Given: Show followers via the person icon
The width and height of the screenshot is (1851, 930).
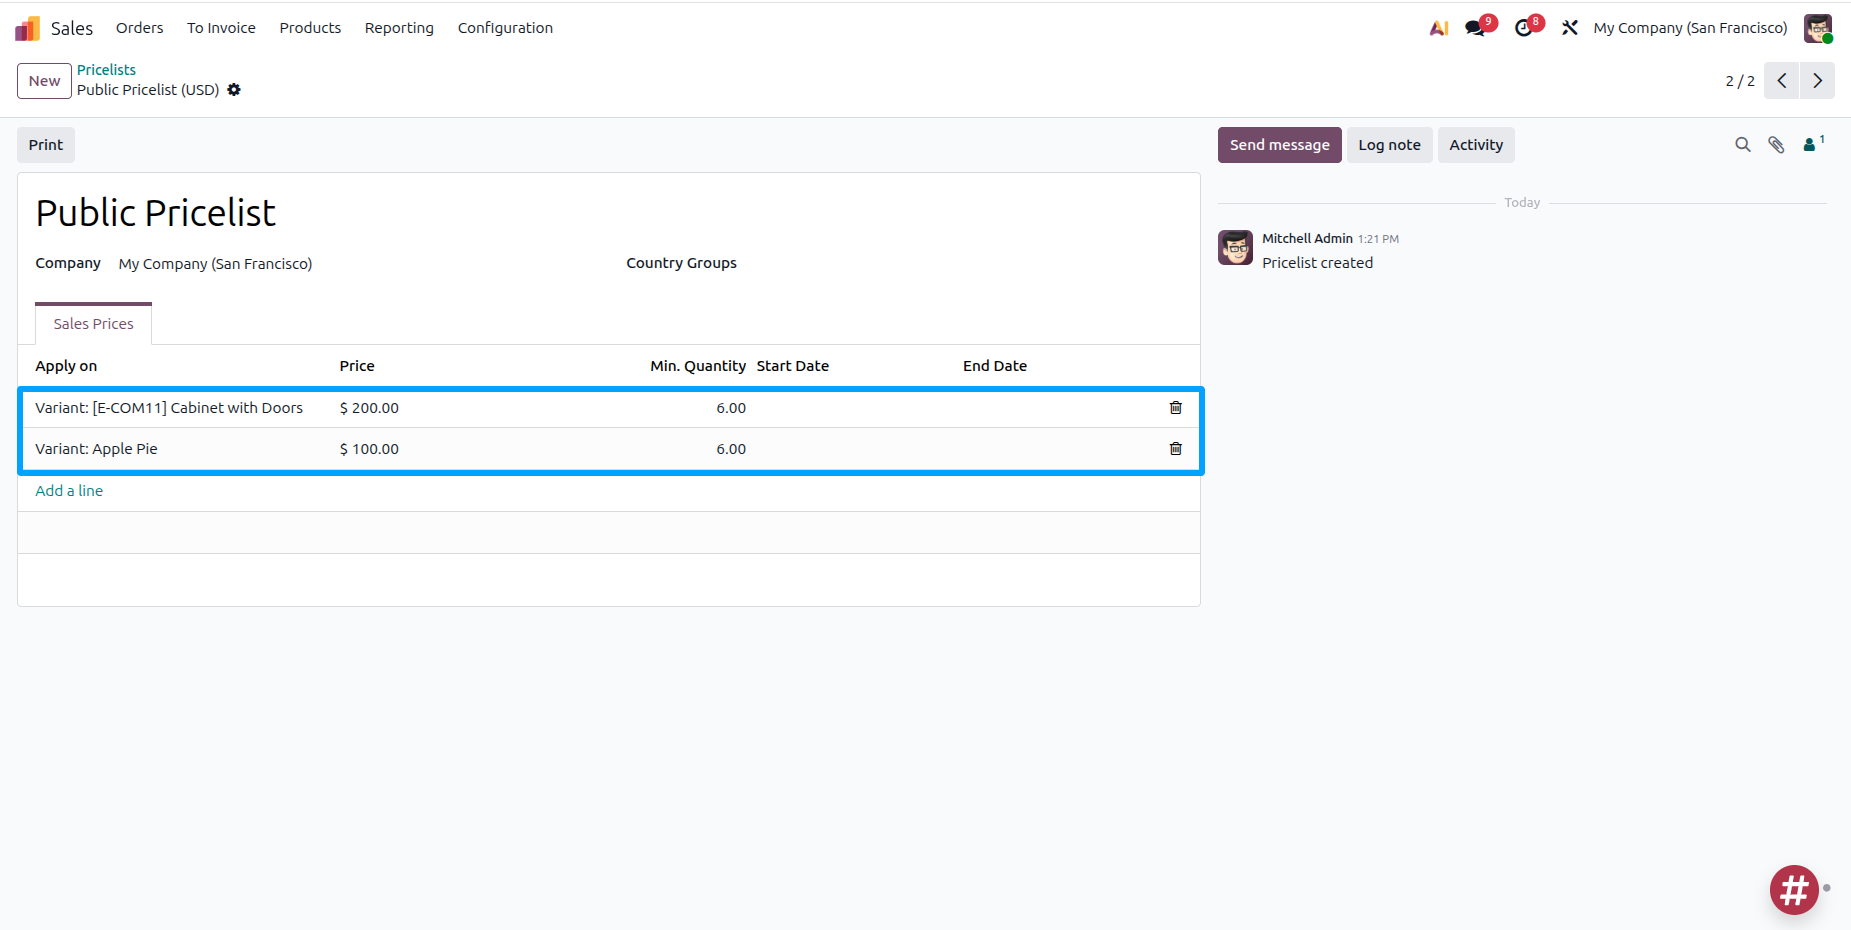Looking at the screenshot, I should coord(1810,145).
